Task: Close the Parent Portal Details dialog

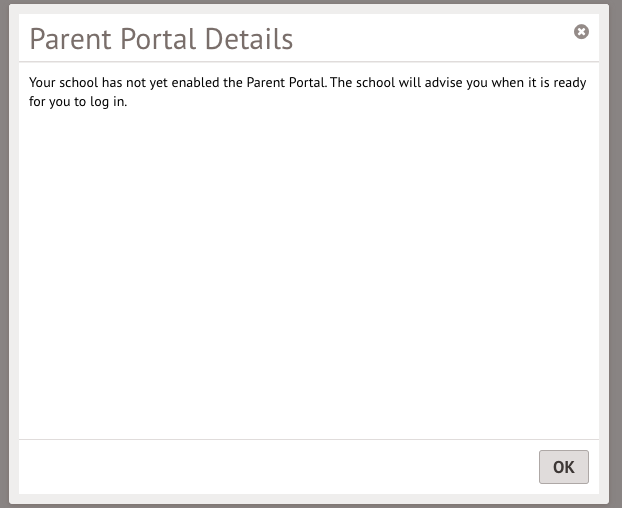Action: 581,32
